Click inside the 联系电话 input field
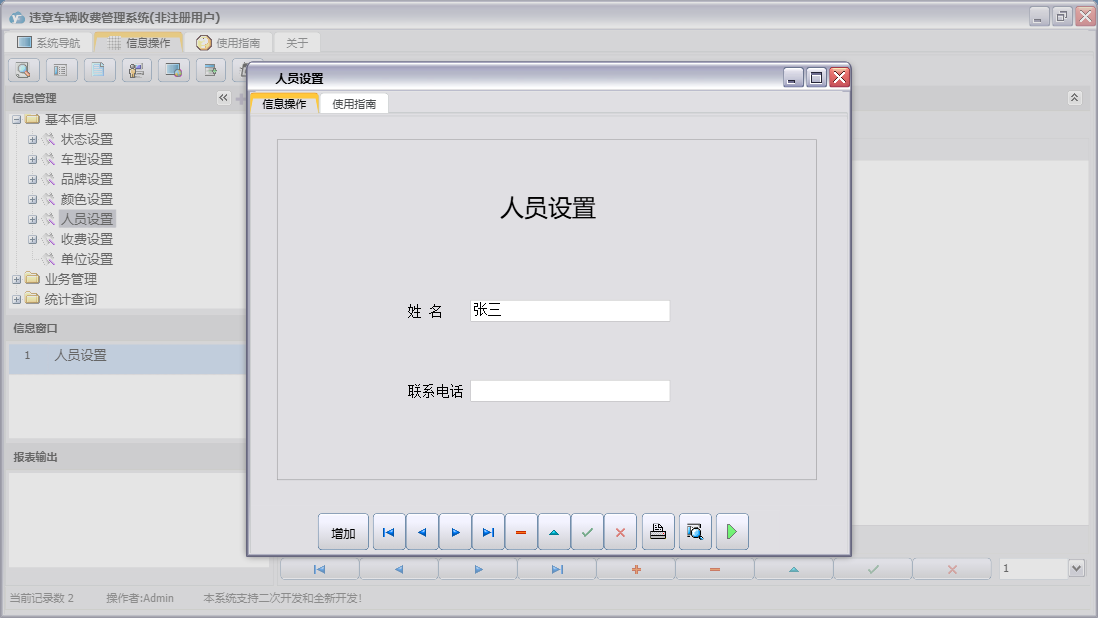The height and width of the screenshot is (618, 1098). pyautogui.click(x=569, y=390)
